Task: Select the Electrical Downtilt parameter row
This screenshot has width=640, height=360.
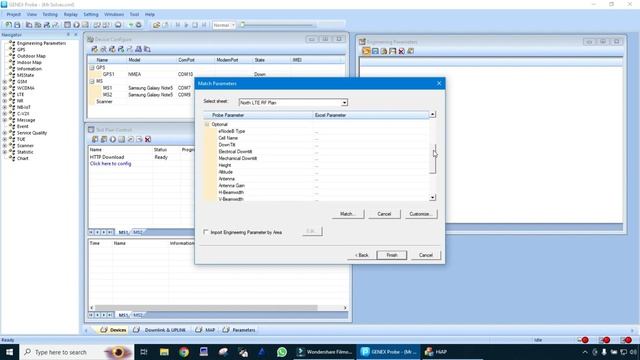Action: 316,151
